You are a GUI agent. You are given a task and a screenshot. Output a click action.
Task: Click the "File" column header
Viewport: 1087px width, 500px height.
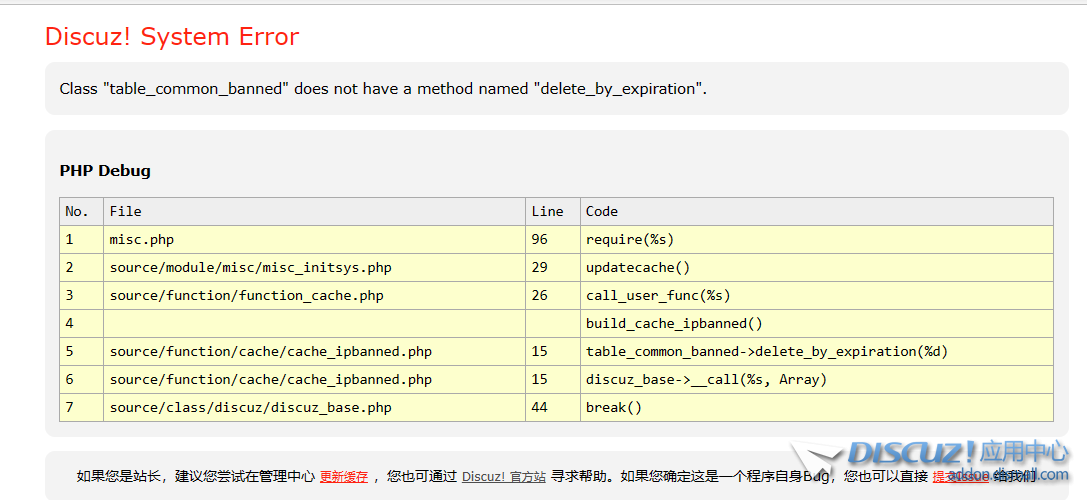coord(126,212)
